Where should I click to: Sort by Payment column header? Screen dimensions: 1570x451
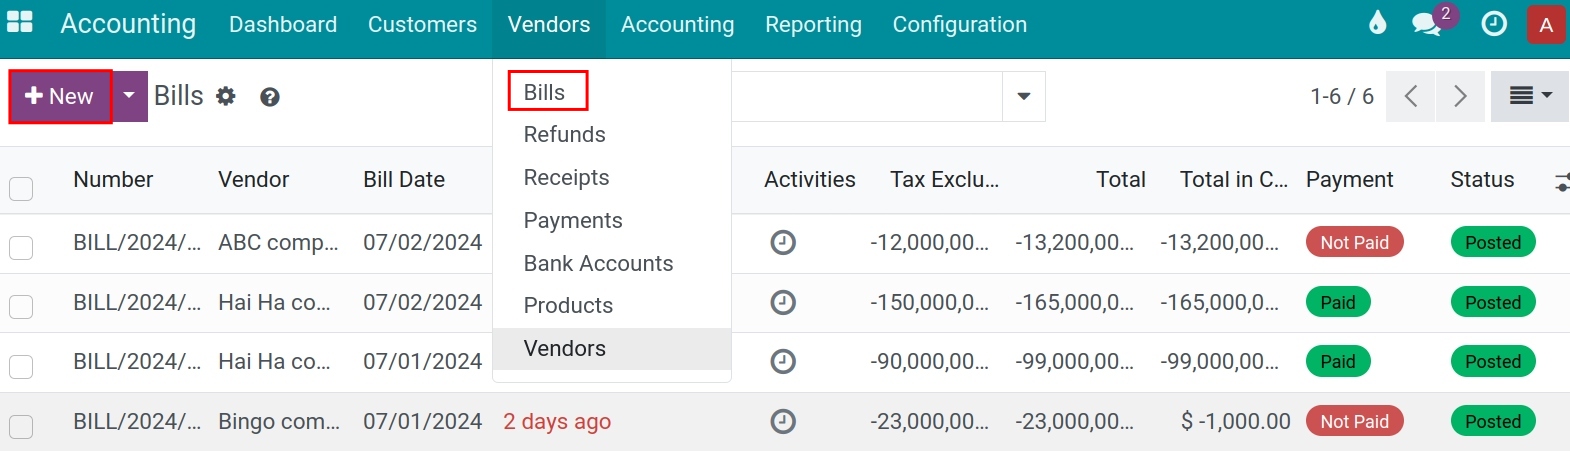pos(1349,179)
